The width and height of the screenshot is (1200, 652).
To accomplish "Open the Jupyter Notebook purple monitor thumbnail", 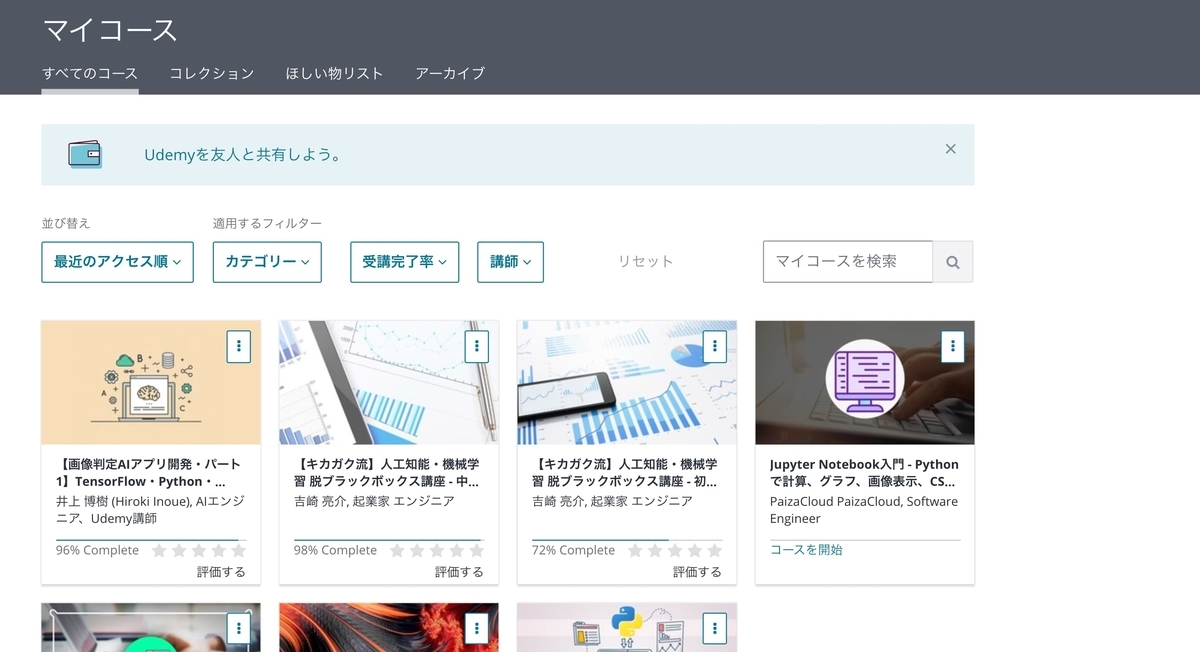I will coord(865,382).
